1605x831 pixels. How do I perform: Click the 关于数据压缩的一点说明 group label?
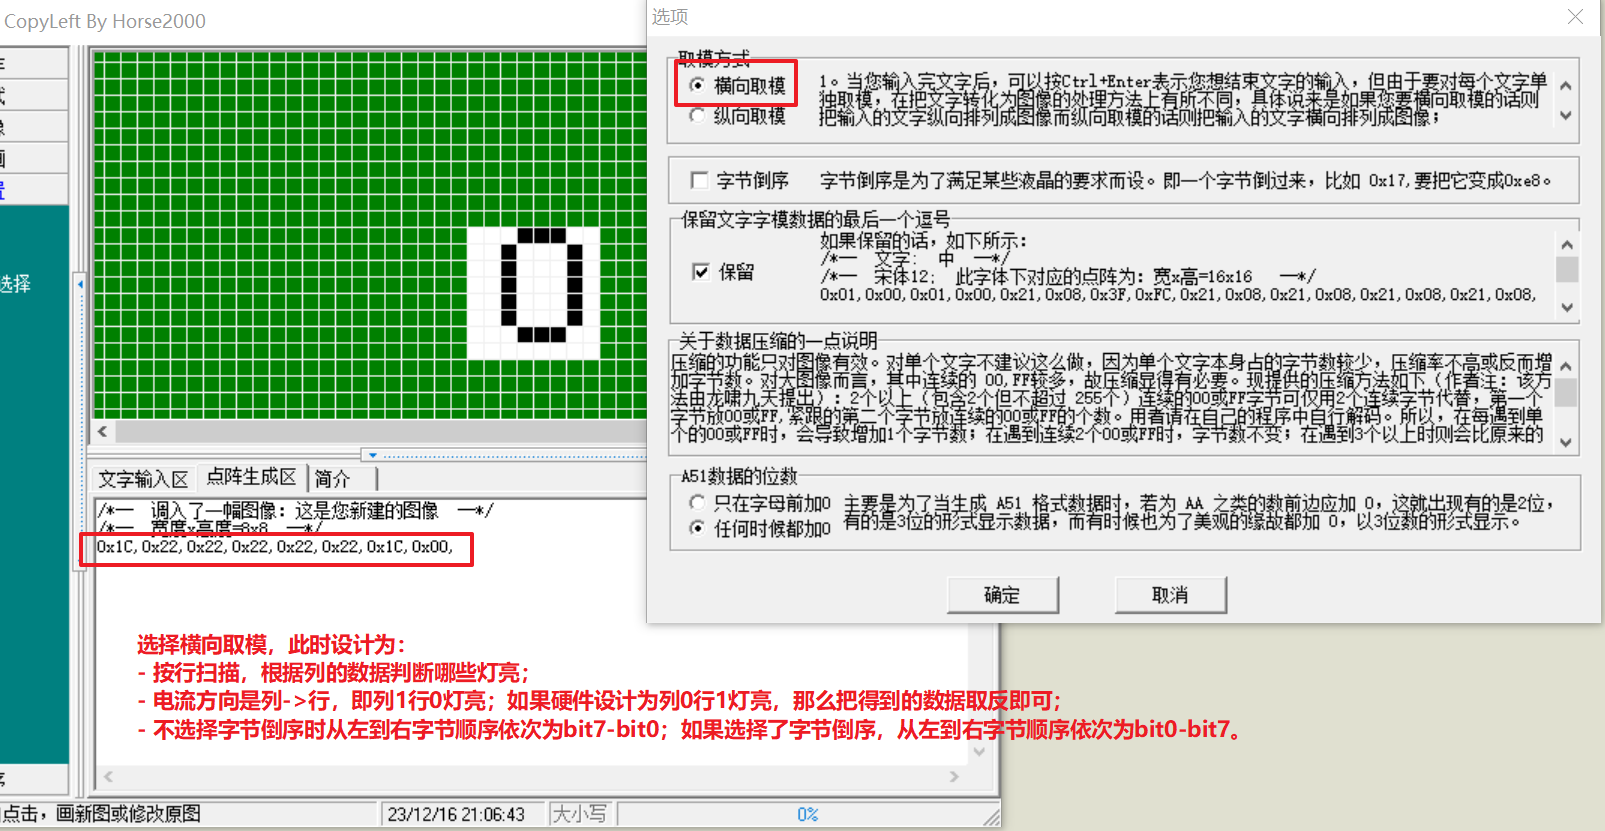(x=777, y=340)
